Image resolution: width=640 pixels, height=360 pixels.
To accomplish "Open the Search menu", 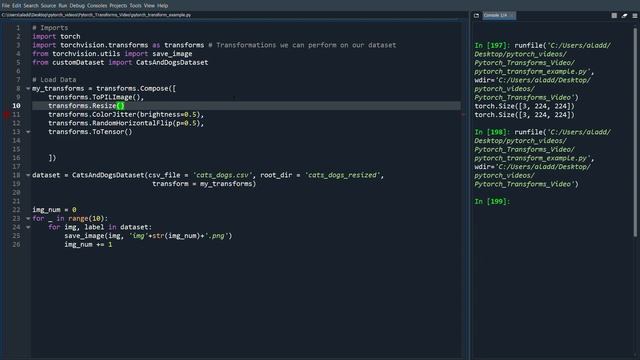I will point(31,6).
